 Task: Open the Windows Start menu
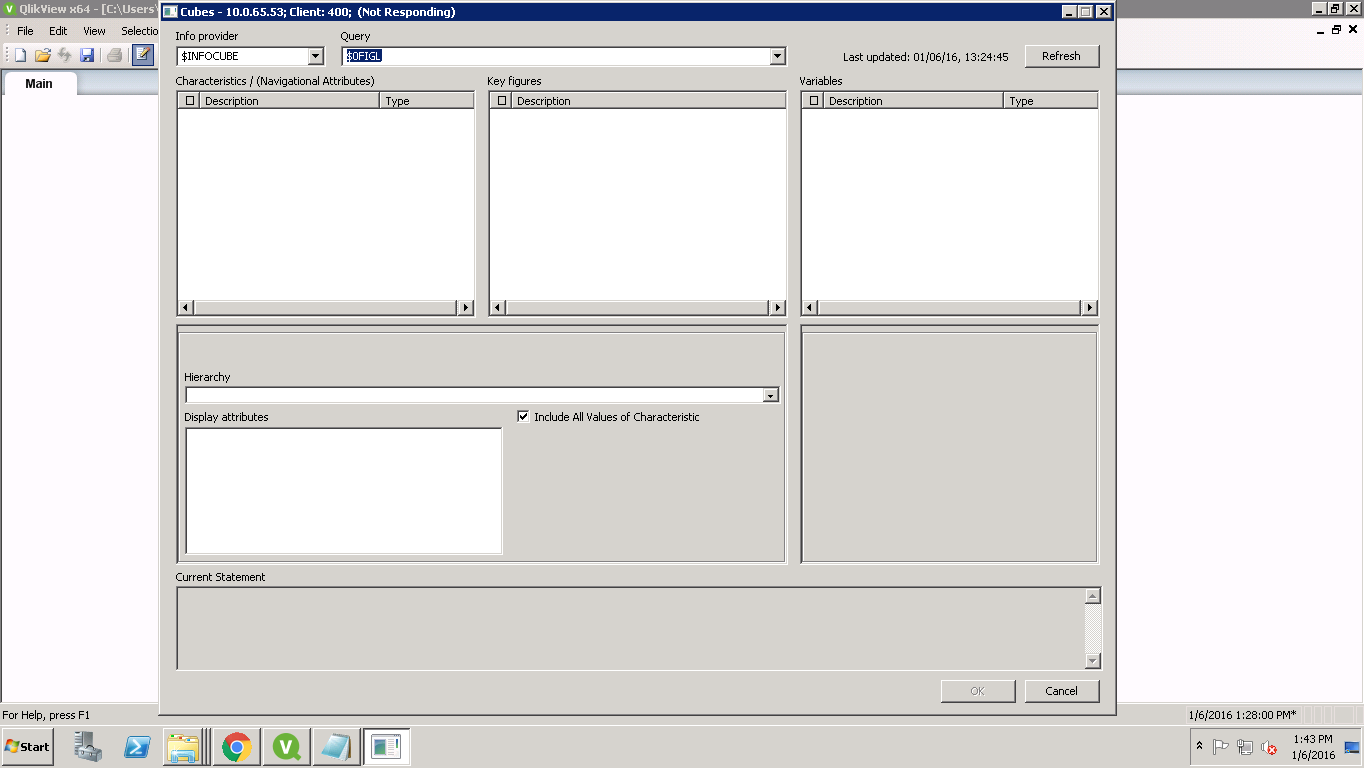point(28,747)
